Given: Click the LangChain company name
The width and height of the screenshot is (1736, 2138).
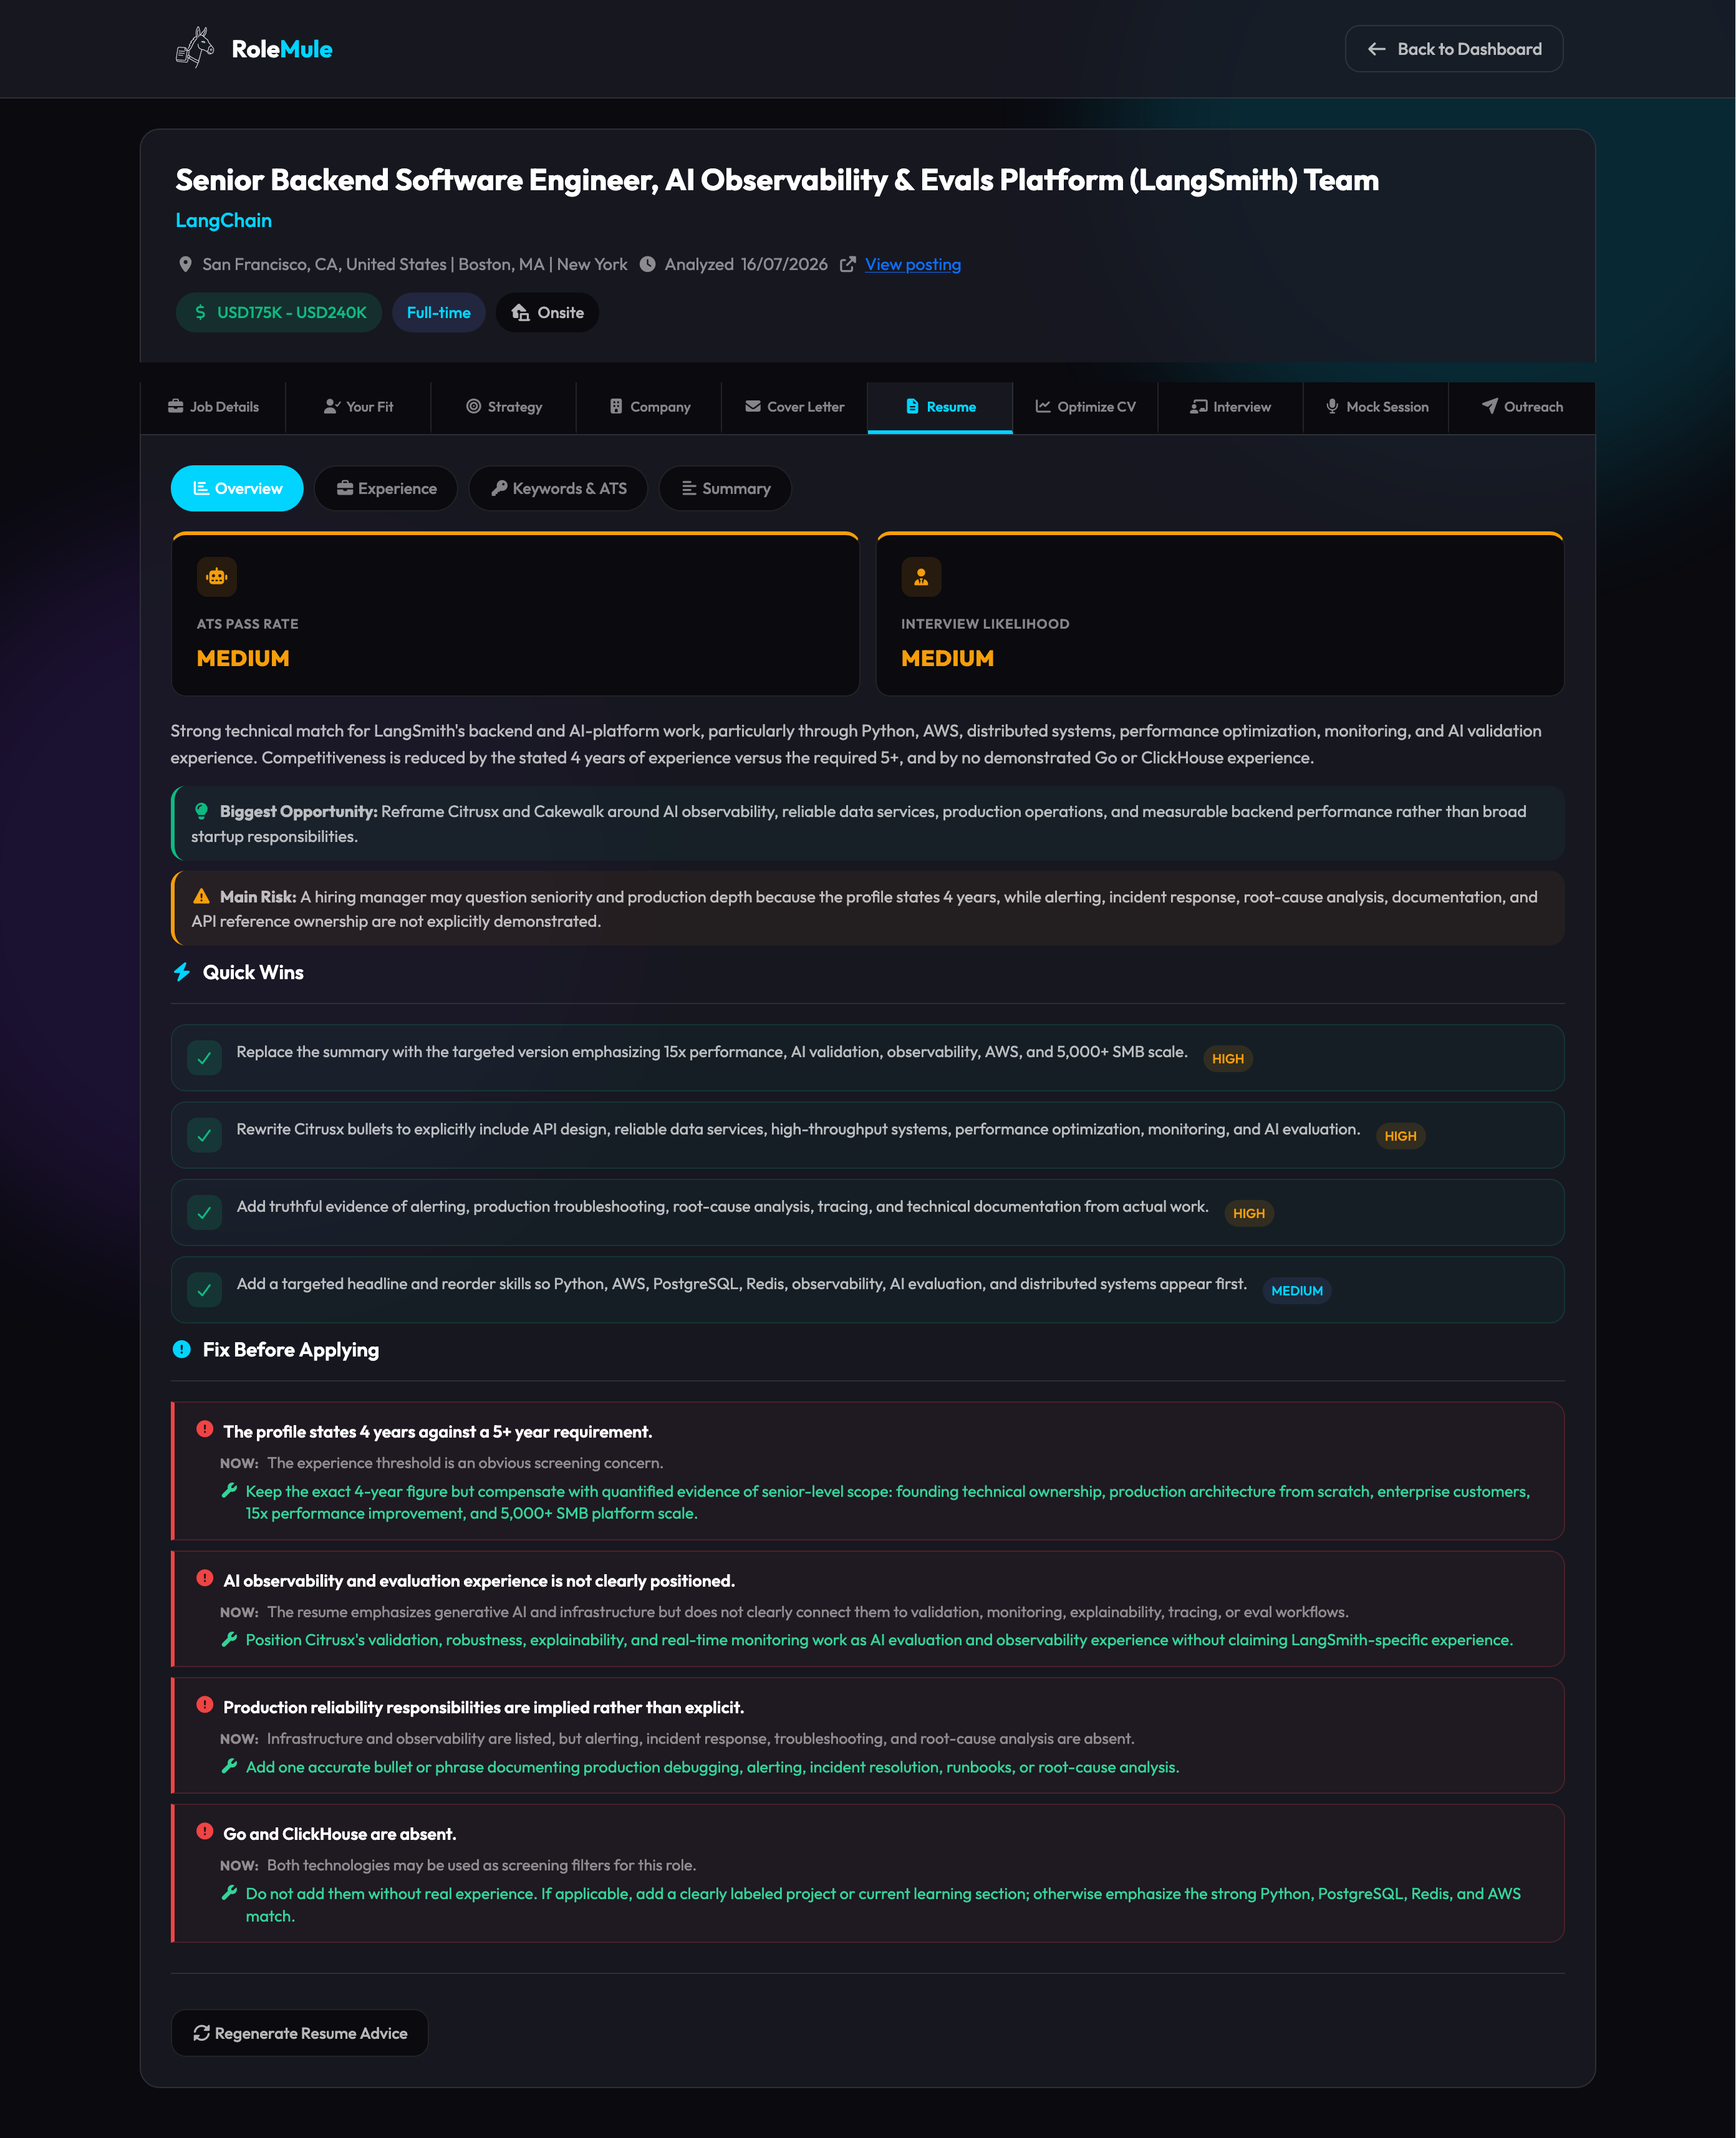Looking at the screenshot, I should (224, 221).
